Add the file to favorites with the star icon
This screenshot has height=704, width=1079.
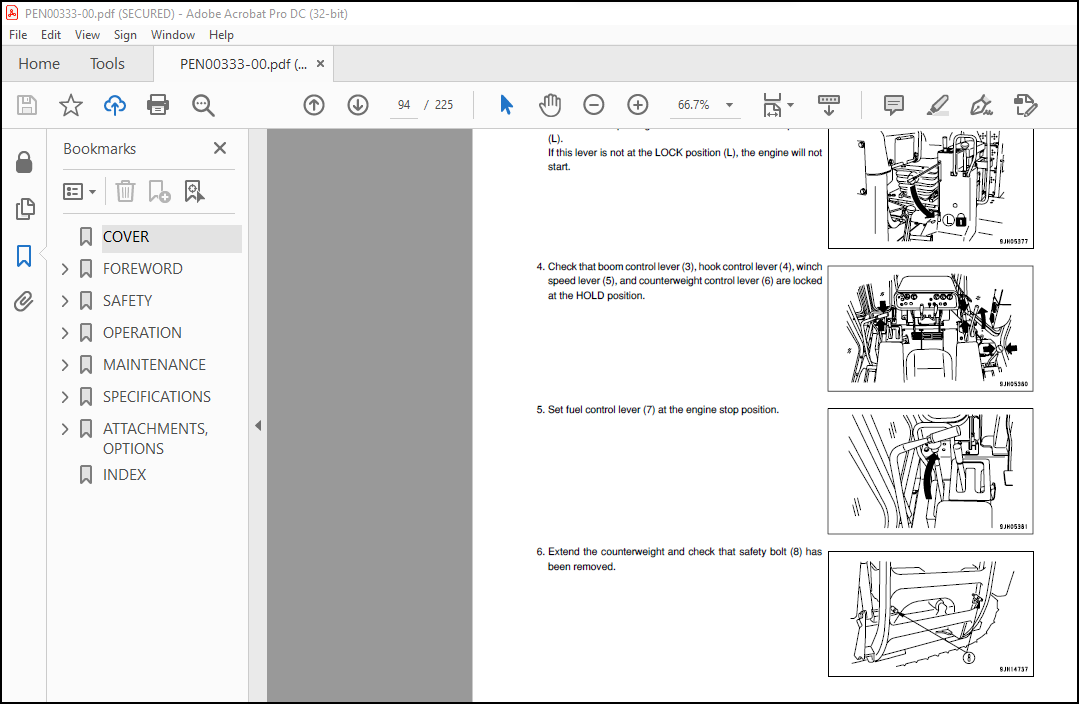pos(70,105)
